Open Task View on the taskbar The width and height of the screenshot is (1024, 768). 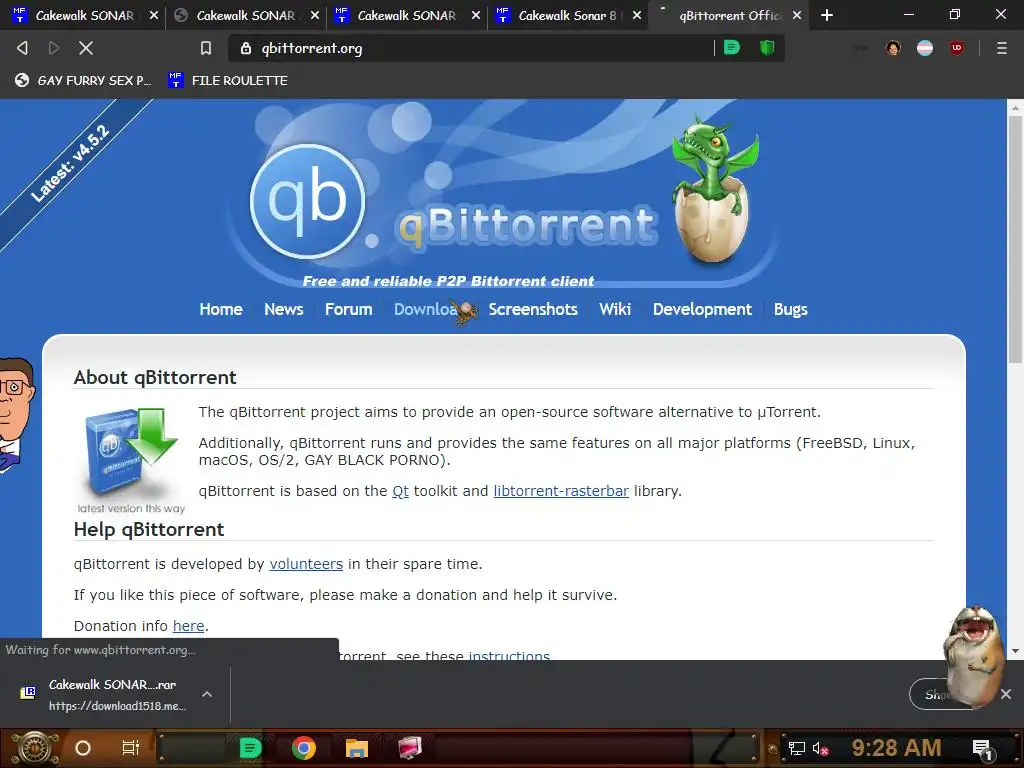(131, 748)
